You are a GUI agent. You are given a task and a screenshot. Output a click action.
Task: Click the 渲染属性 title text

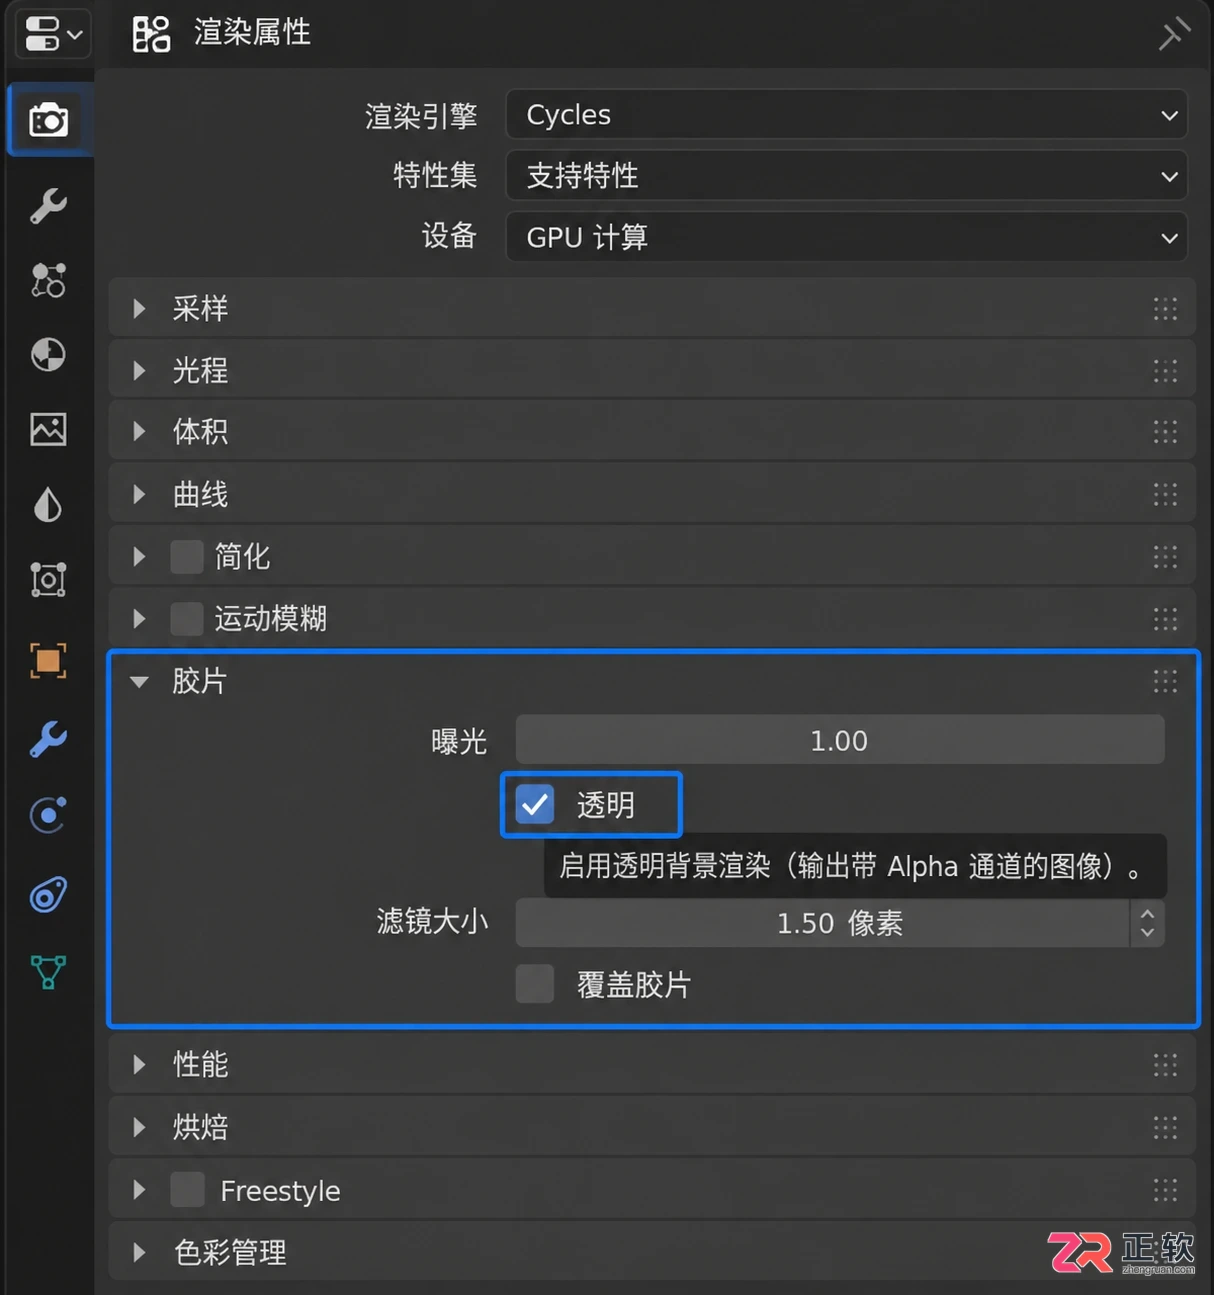pyautogui.click(x=252, y=32)
